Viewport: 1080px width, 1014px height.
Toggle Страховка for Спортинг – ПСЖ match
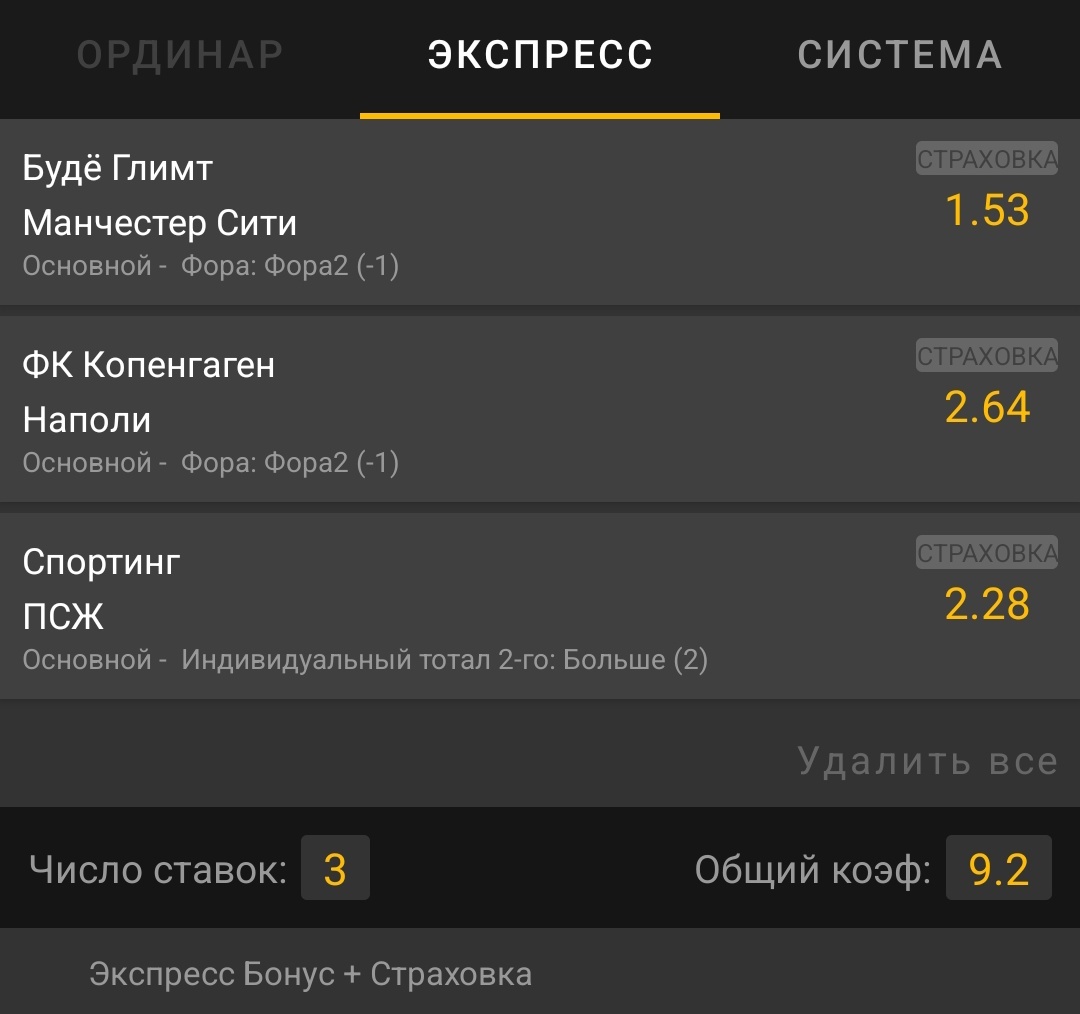tap(987, 554)
